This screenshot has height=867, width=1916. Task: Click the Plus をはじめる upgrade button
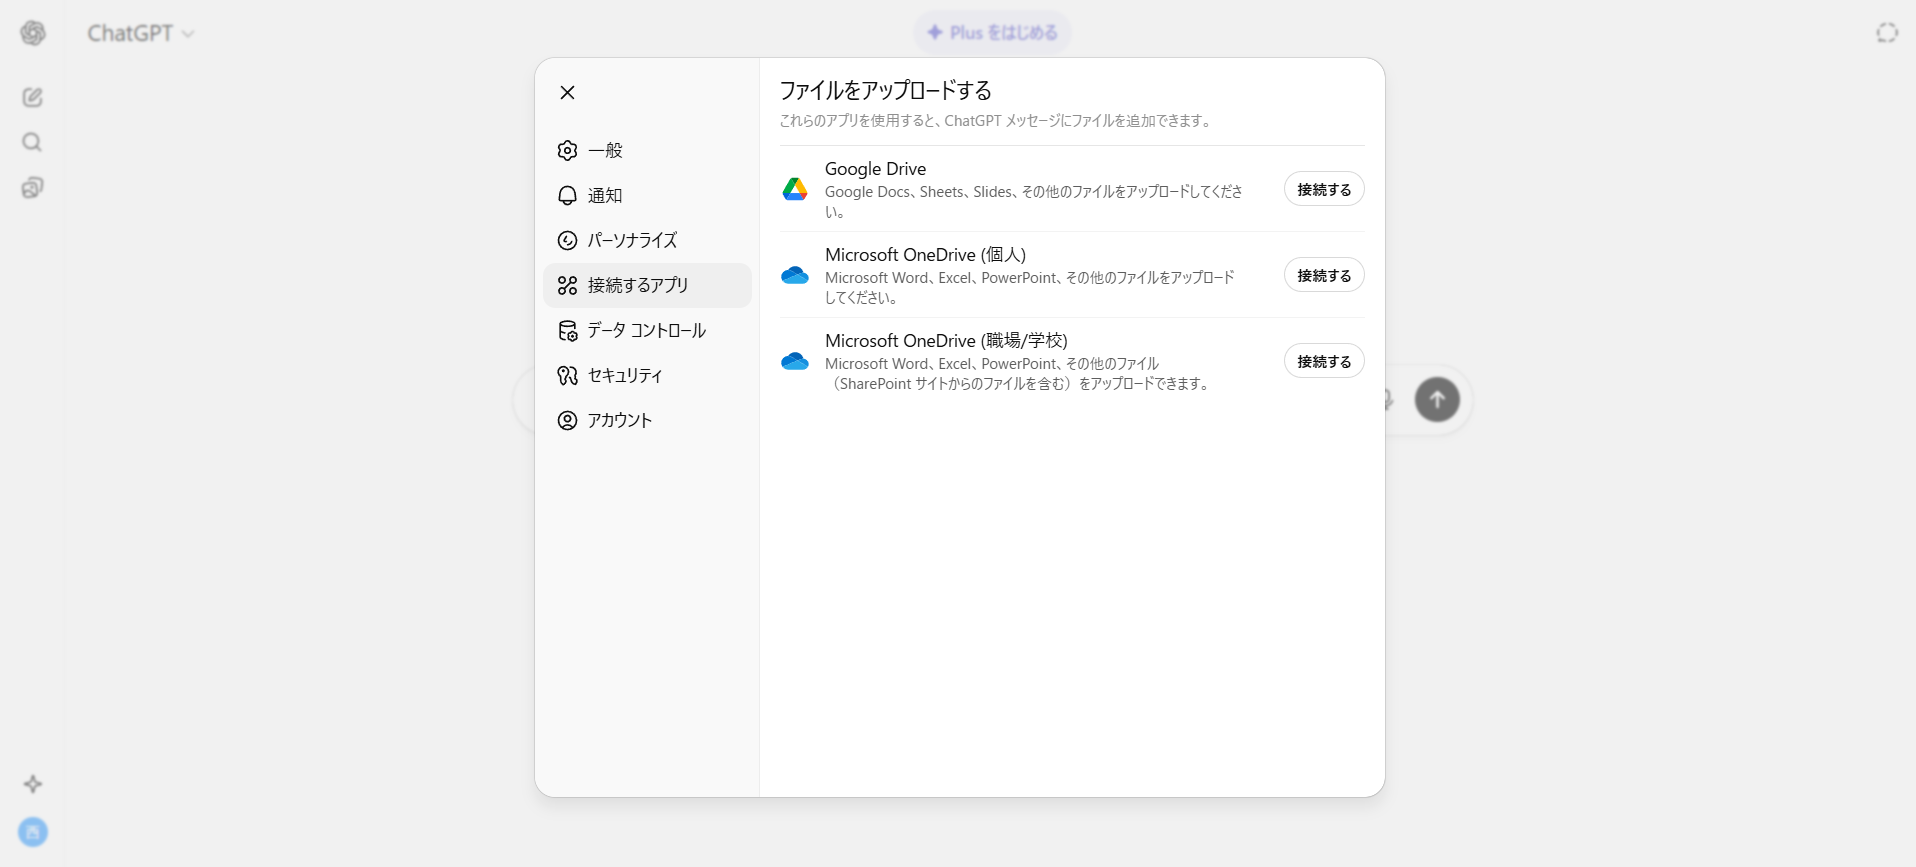pos(992,33)
